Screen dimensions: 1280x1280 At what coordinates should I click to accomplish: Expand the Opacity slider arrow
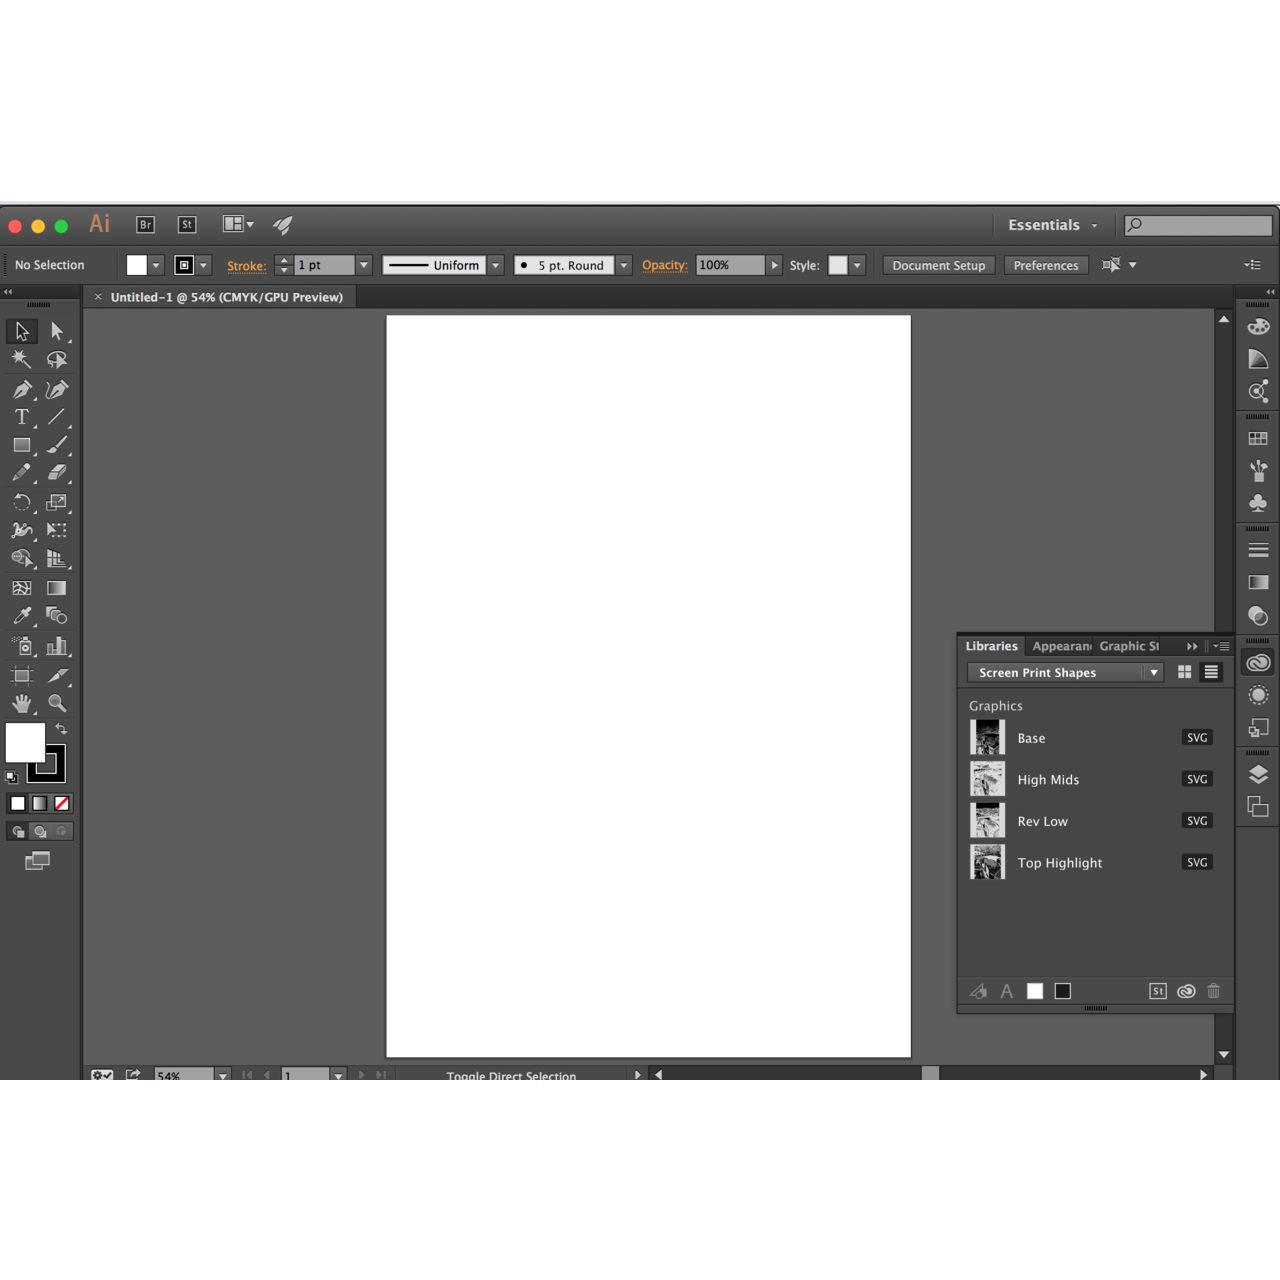(774, 265)
